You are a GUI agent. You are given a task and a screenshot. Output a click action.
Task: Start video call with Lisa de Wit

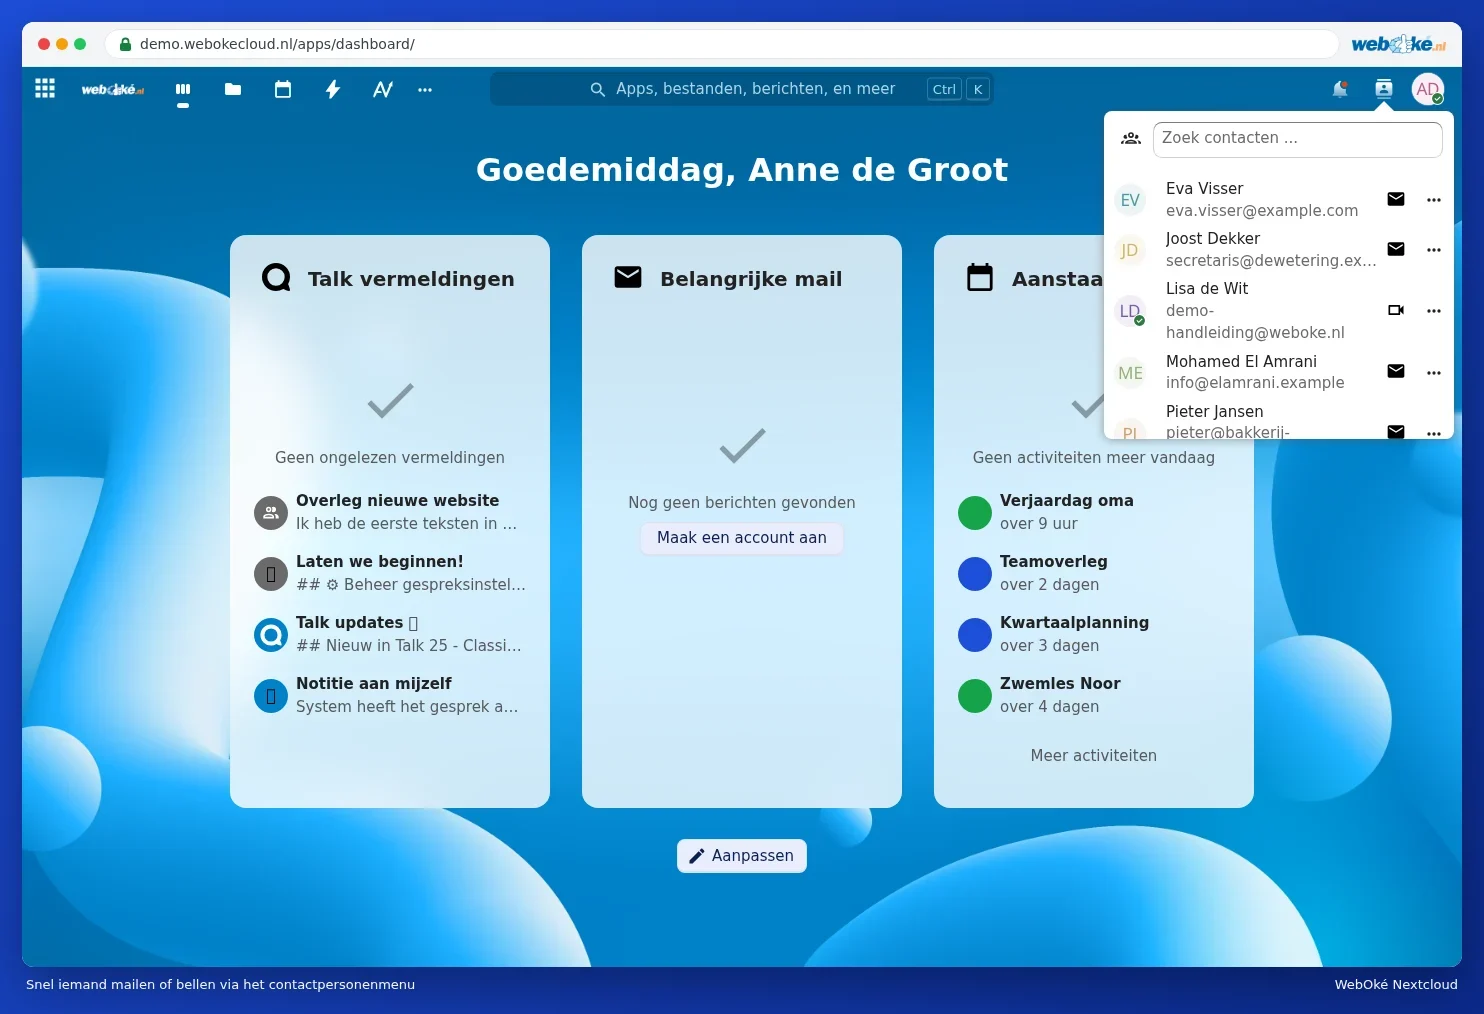1396,310
